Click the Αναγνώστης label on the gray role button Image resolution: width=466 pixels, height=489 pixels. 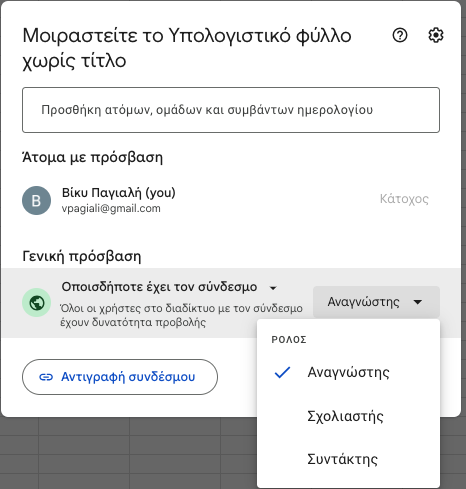363,302
